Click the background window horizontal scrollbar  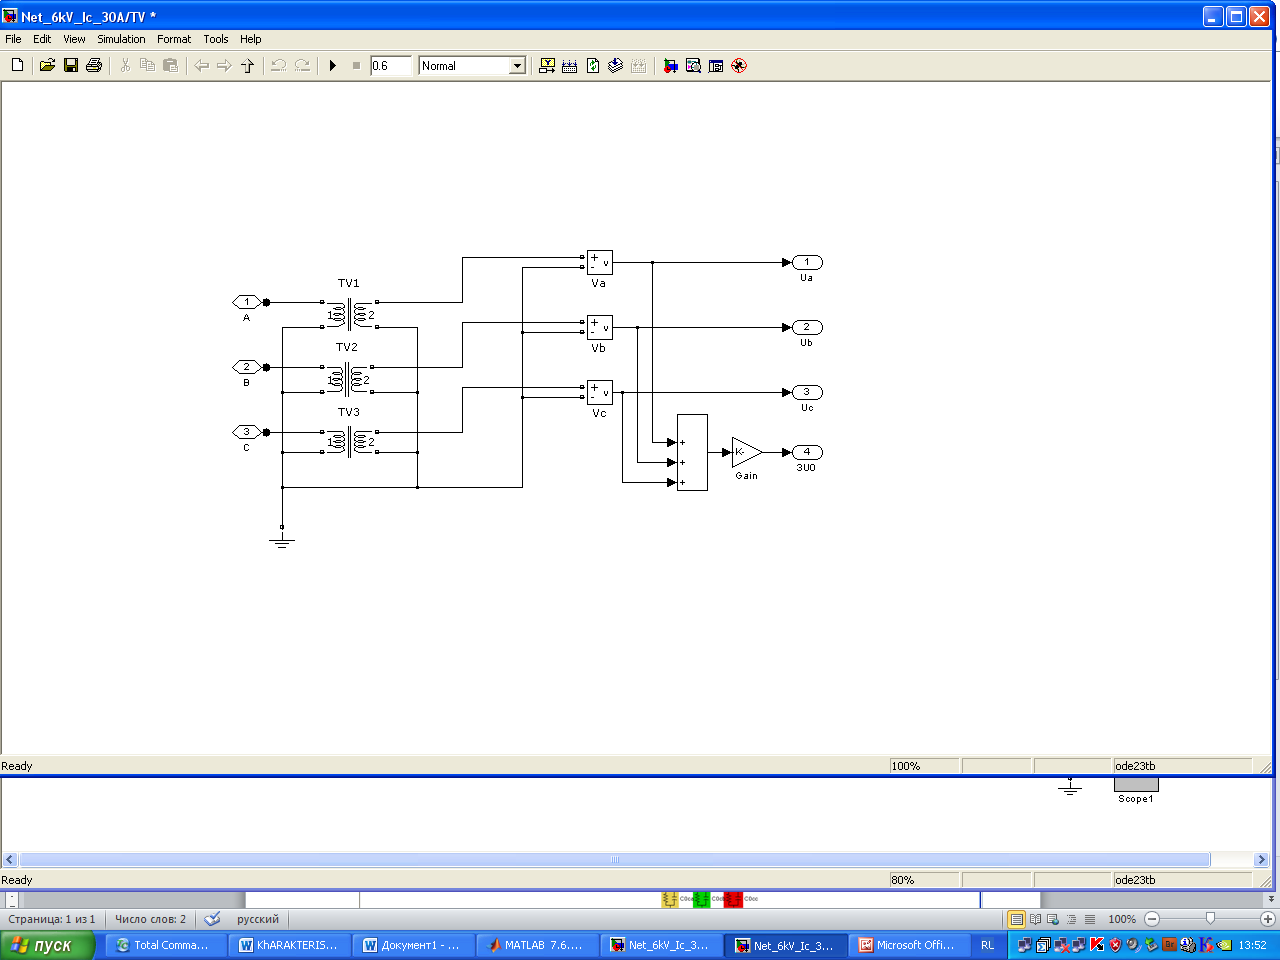pos(615,859)
